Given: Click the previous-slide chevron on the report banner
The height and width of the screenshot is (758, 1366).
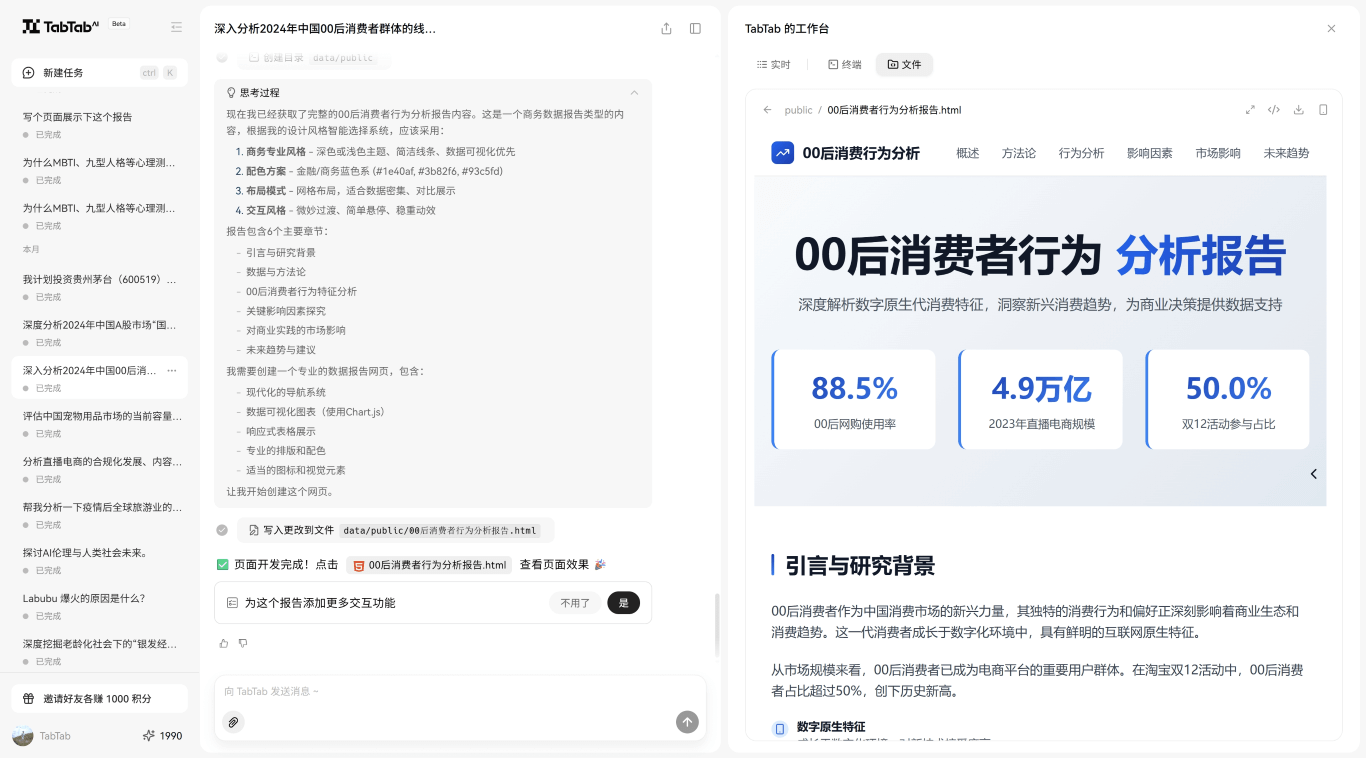Looking at the screenshot, I should 1313,474.
